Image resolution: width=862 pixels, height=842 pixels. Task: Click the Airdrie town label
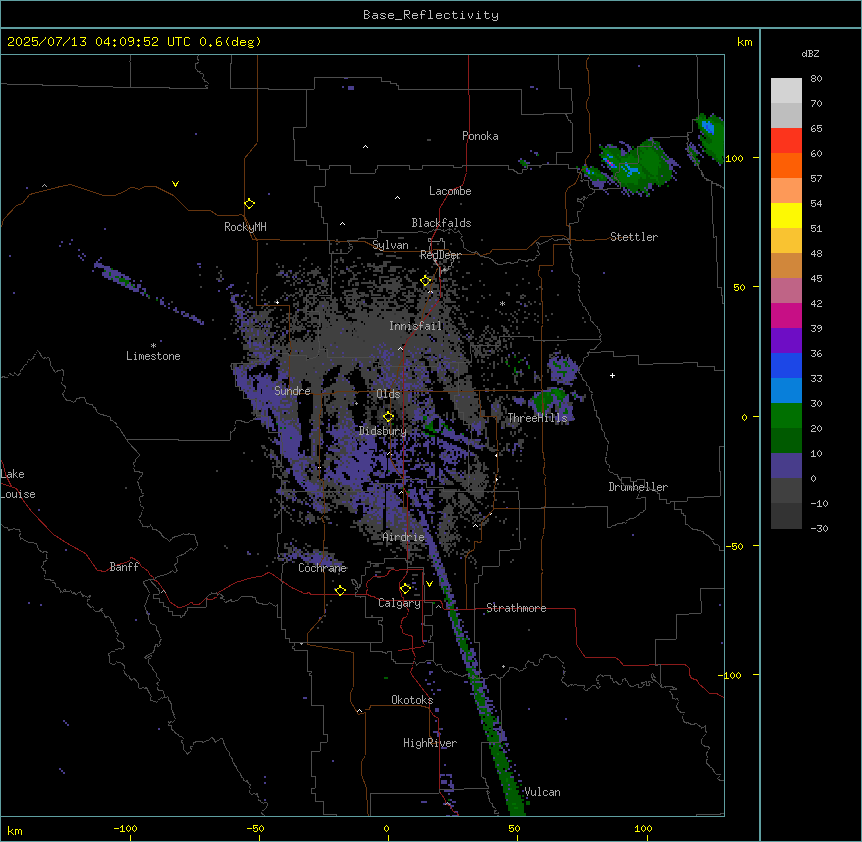(404, 537)
